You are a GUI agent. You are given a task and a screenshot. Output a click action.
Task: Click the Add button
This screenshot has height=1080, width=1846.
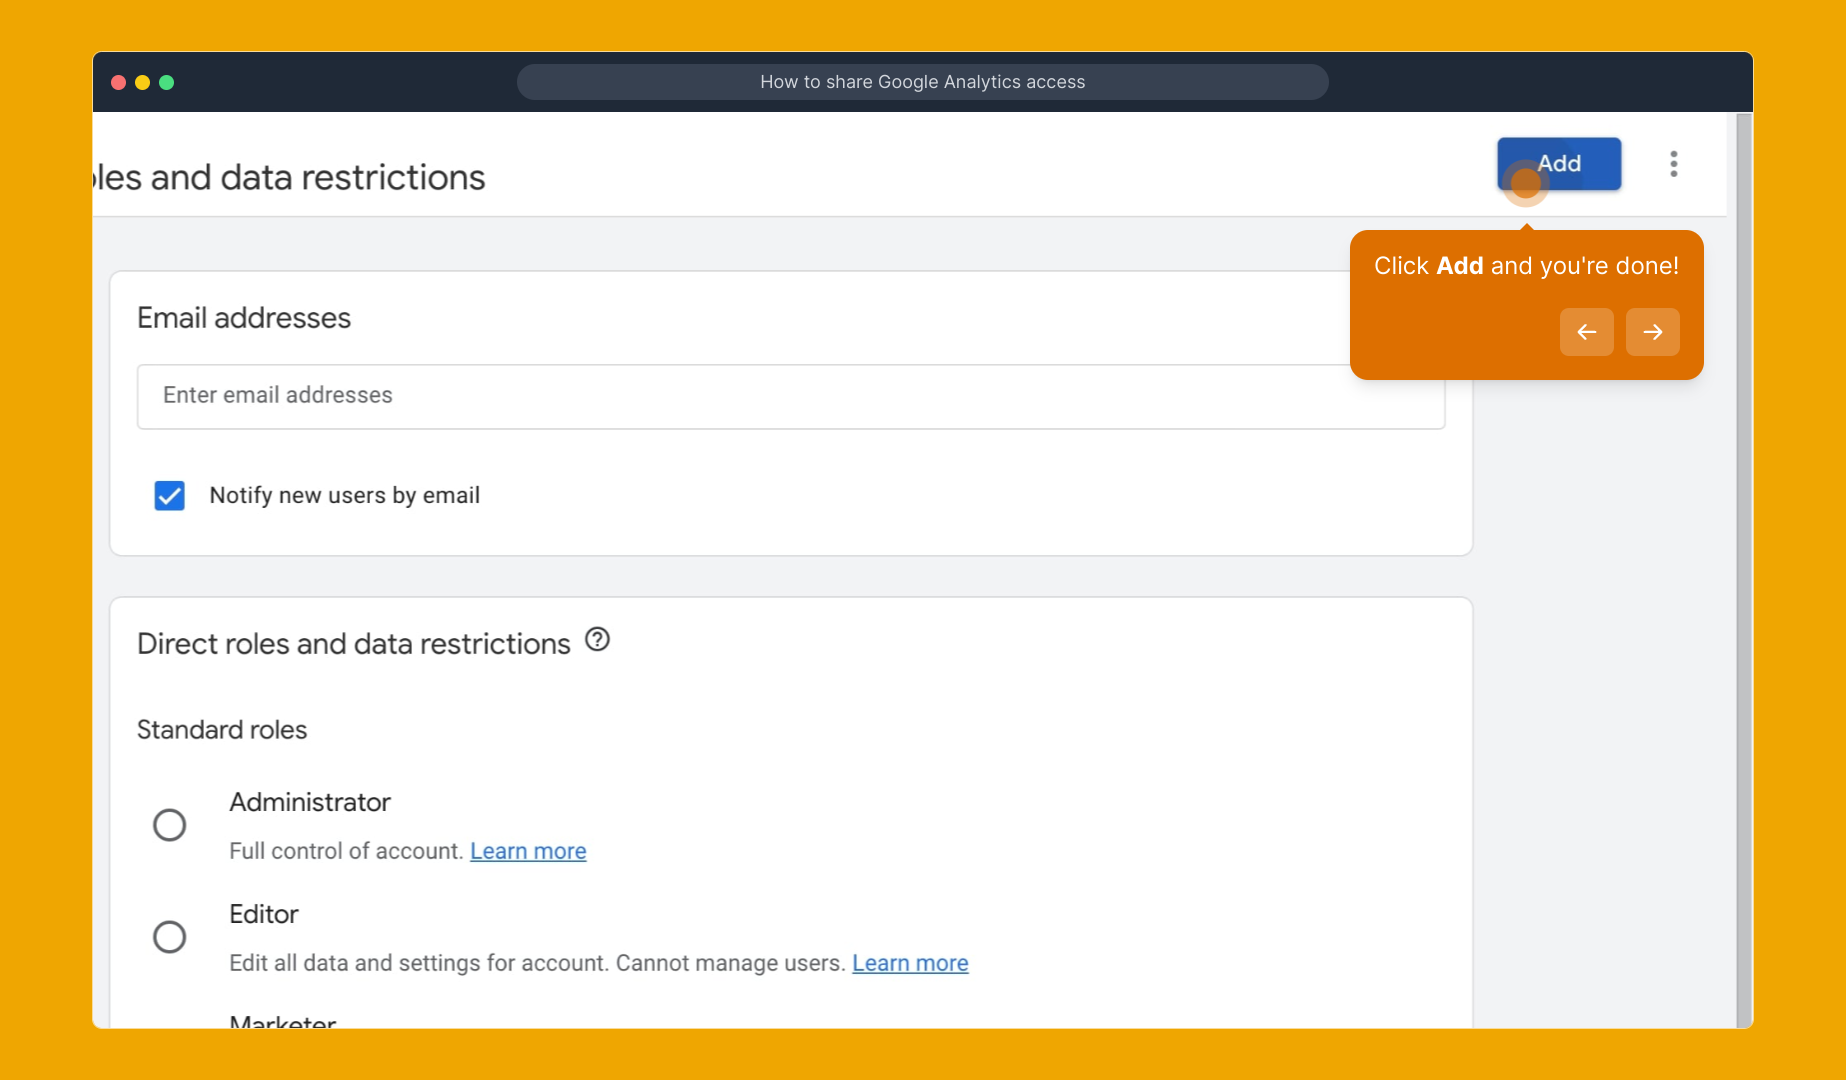(x=1559, y=163)
